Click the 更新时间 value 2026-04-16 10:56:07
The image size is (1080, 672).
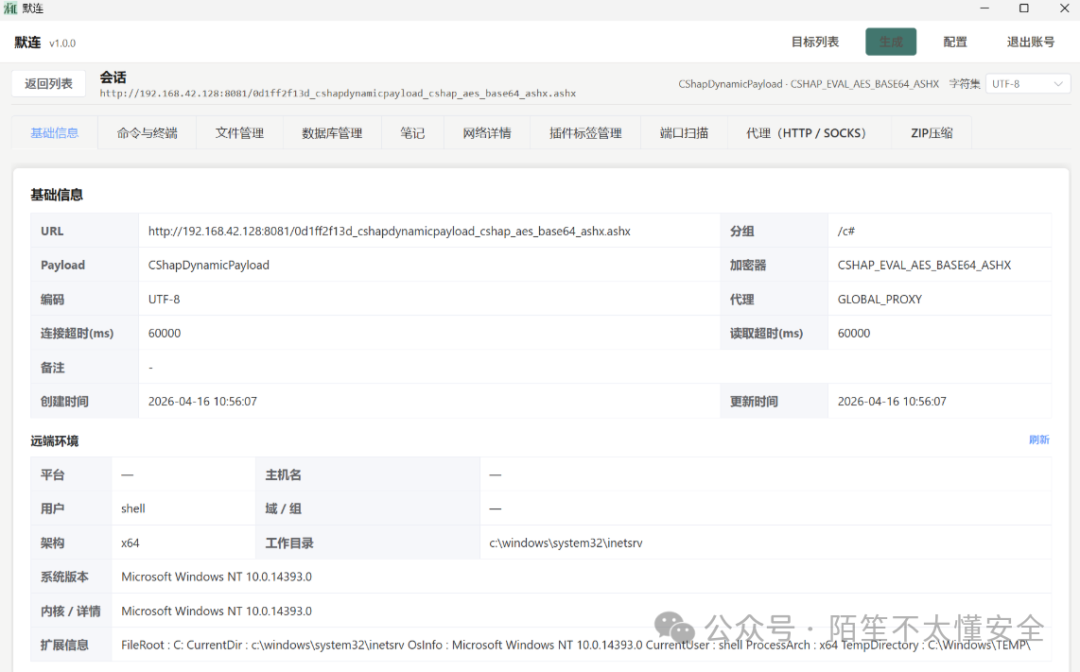892,401
